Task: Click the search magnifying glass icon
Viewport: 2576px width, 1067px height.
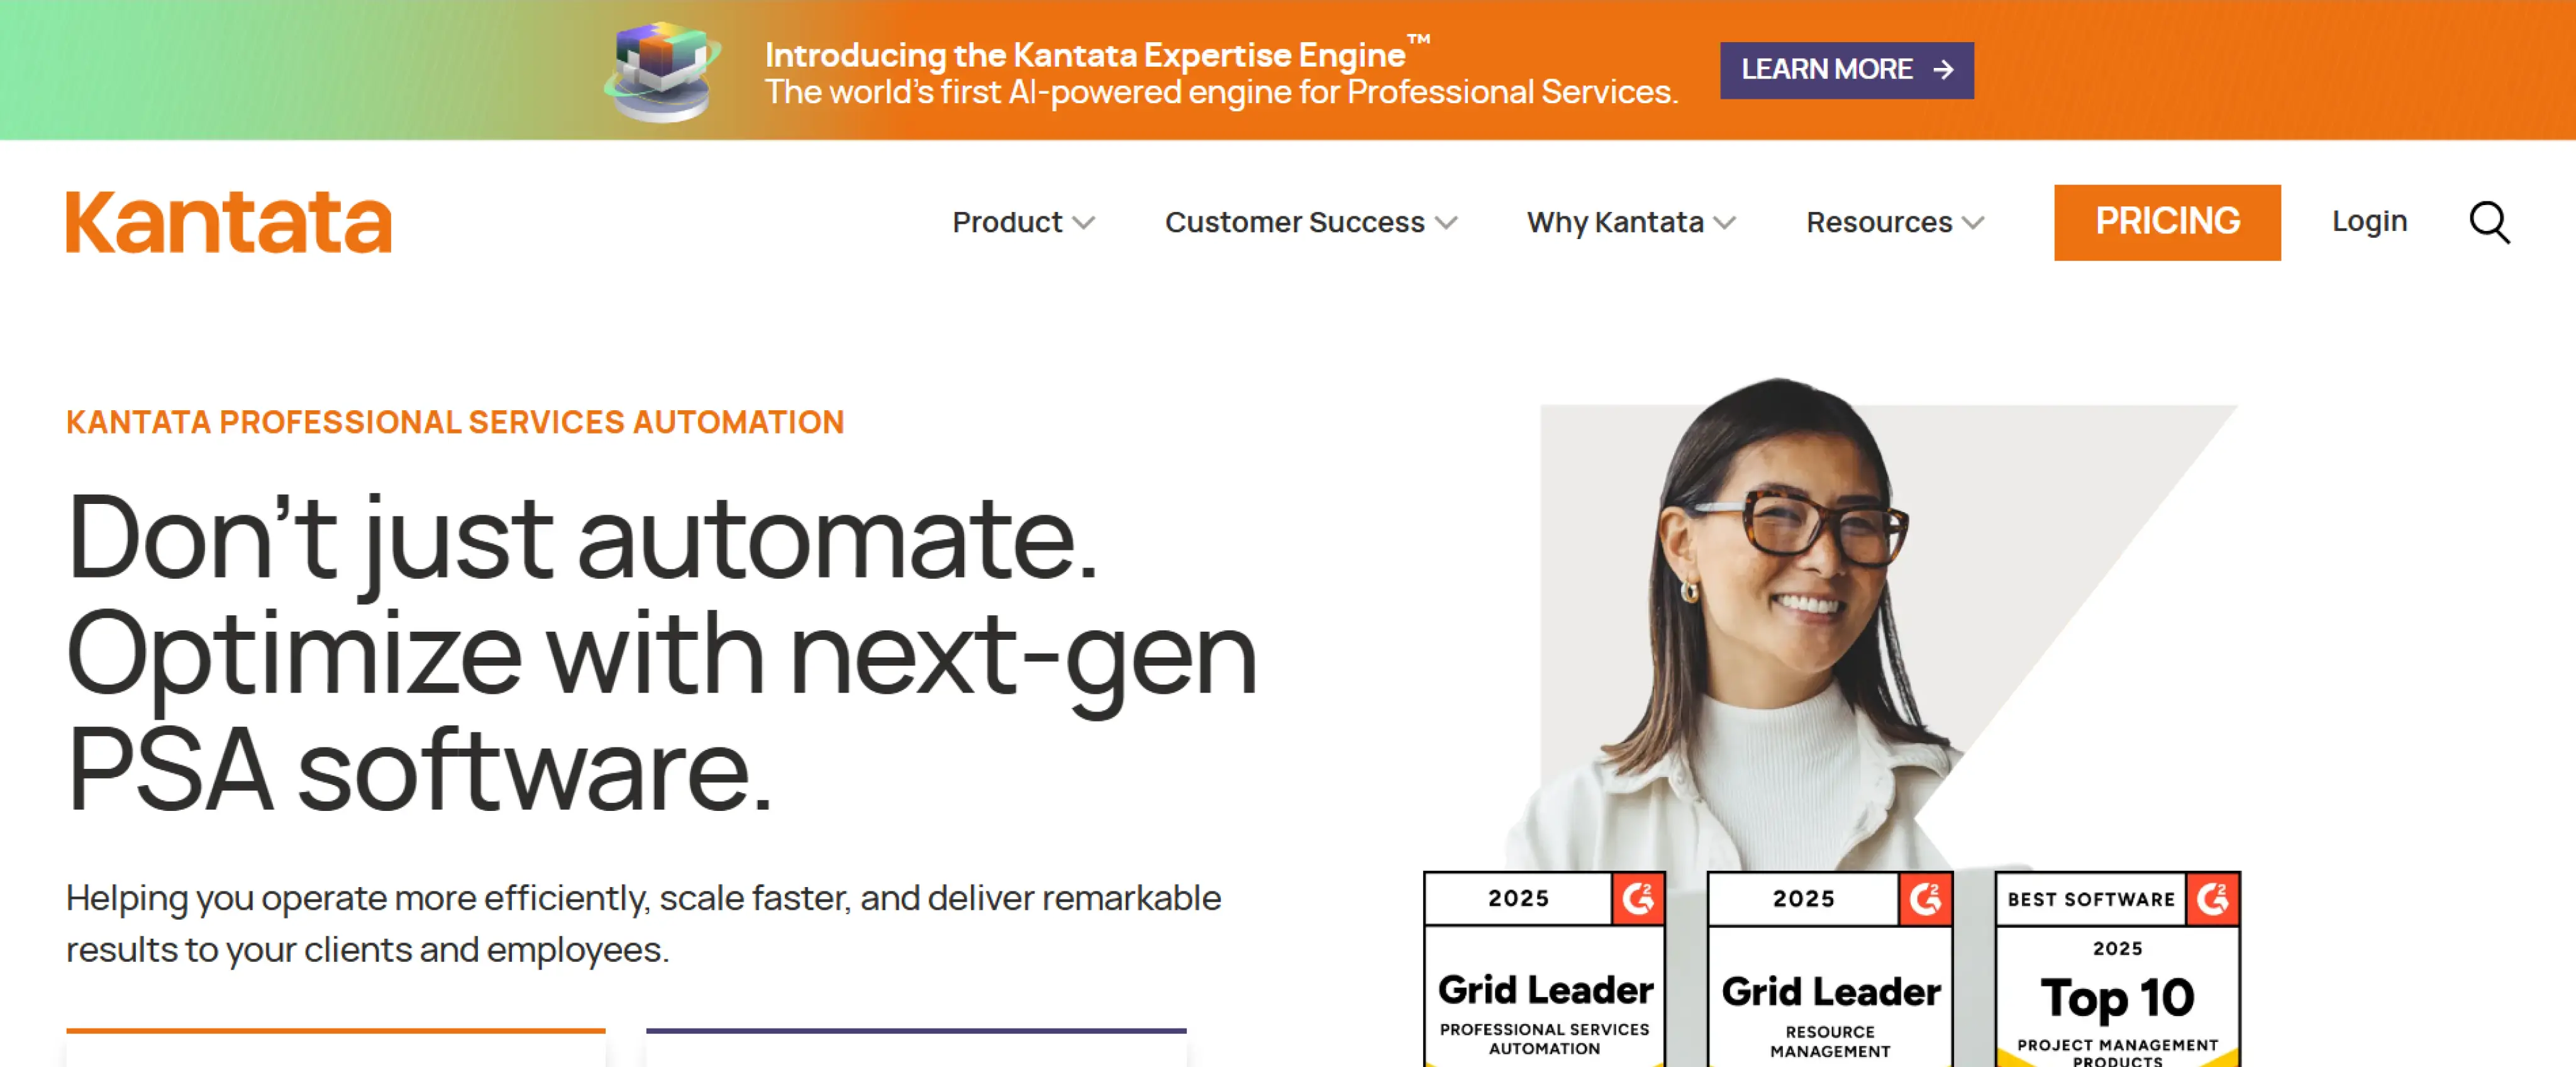Action: coord(2488,222)
